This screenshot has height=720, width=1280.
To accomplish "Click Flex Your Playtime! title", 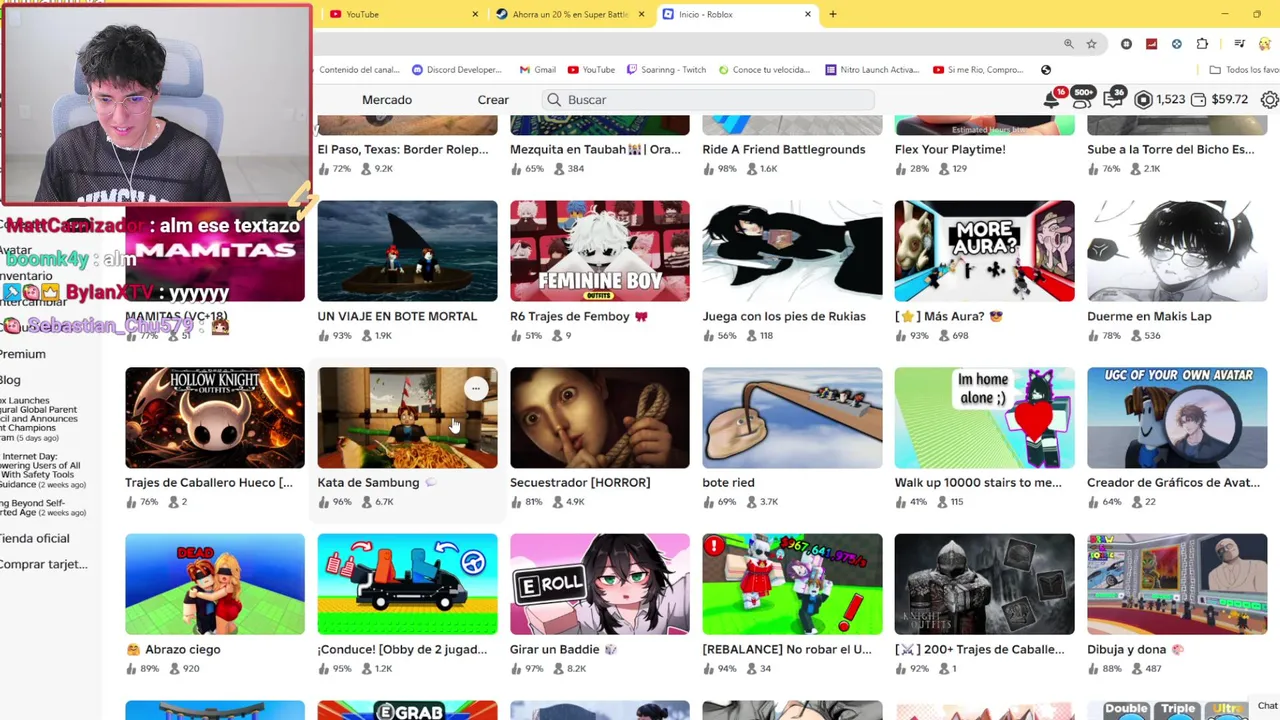I will pyautogui.click(x=950, y=149).
